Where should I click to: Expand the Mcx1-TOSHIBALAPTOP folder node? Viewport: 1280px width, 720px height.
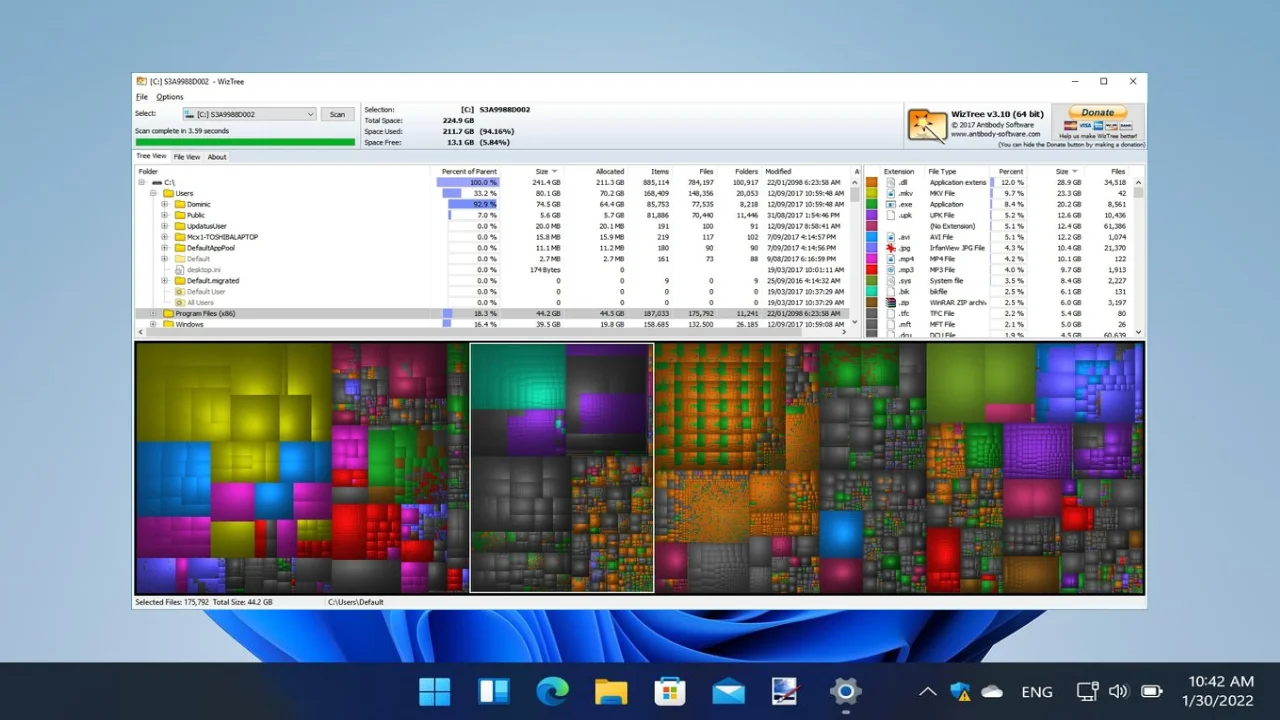[165, 237]
